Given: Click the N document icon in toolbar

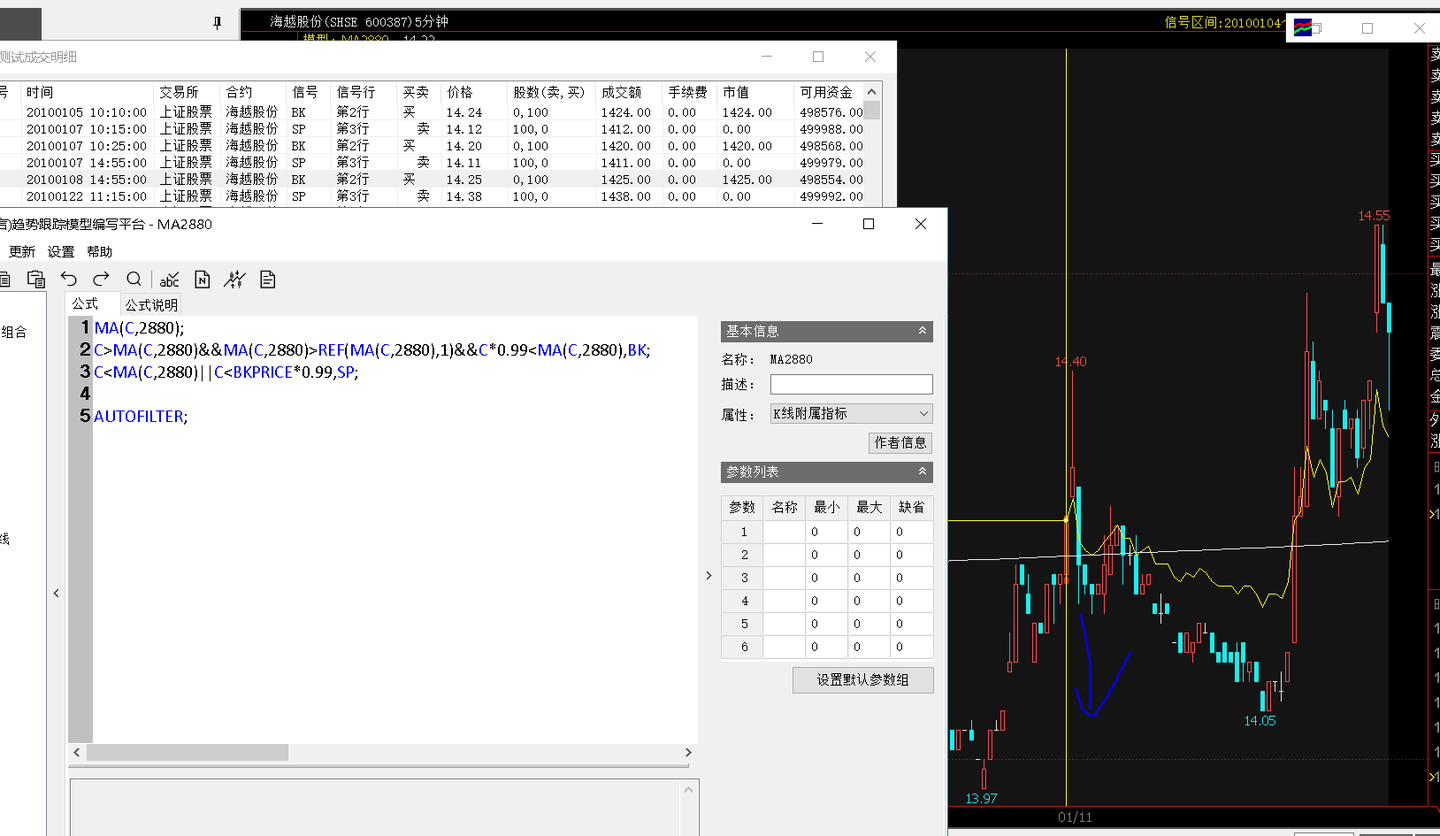Looking at the screenshot, I should tap(202, 279).
